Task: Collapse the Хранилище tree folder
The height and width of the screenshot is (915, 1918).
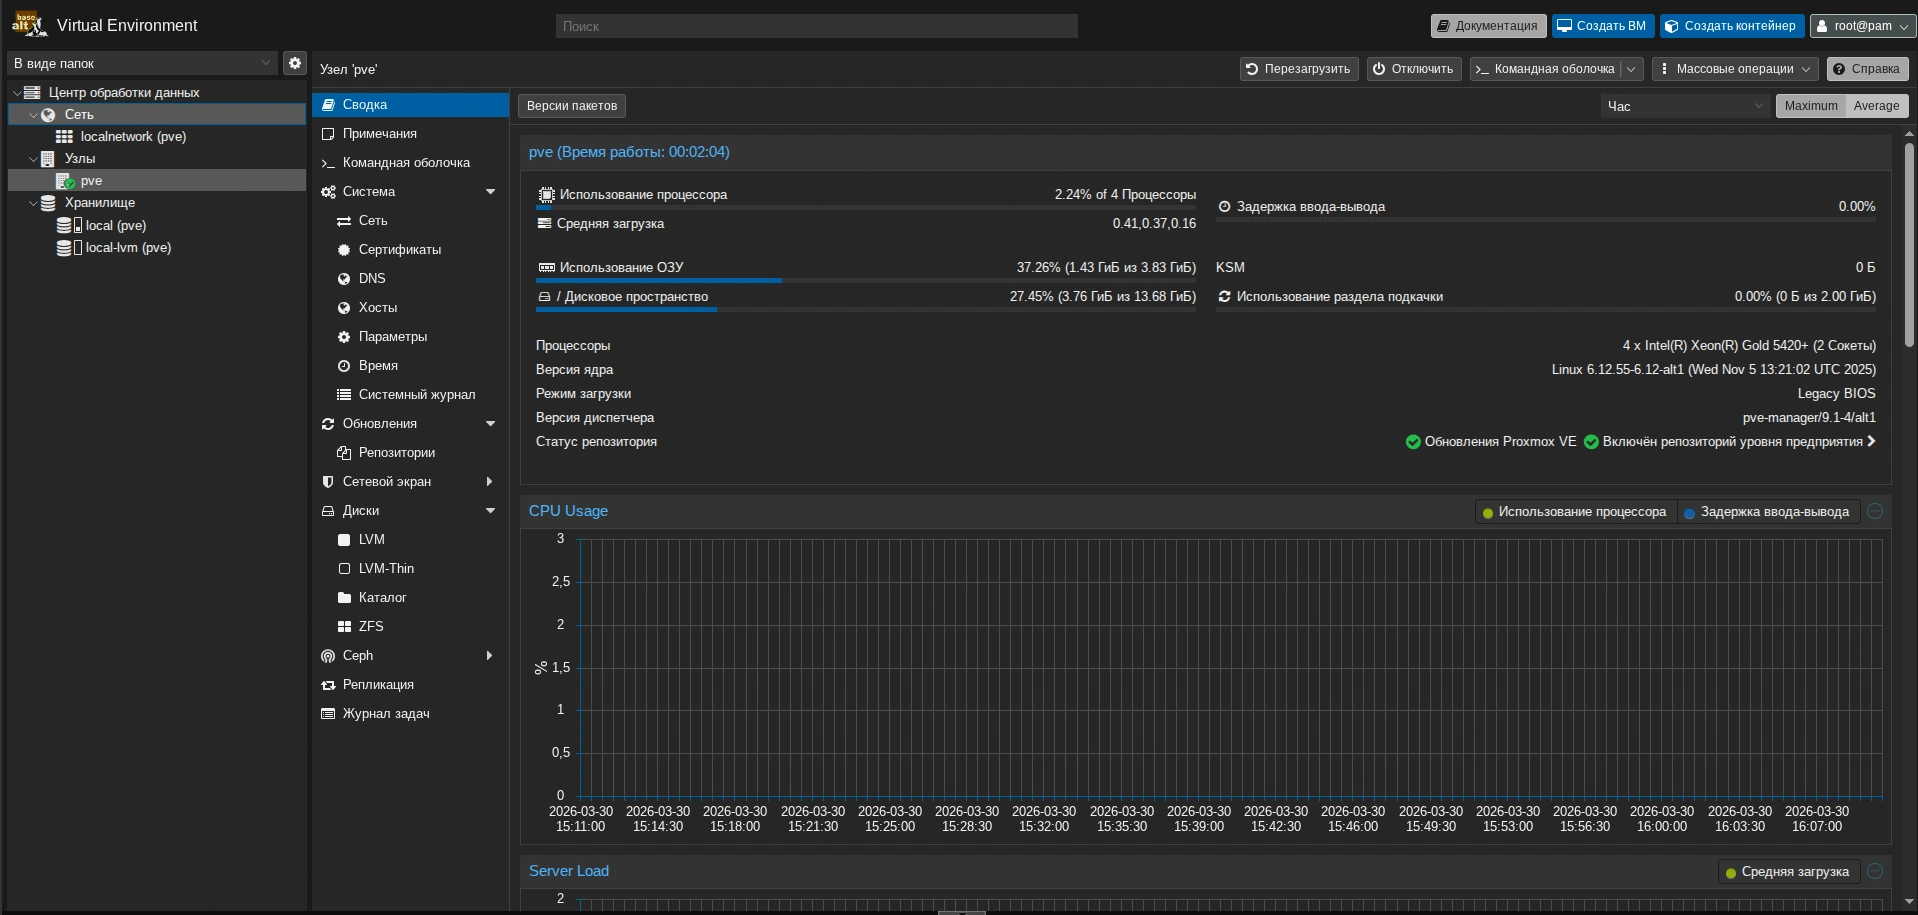Action: (33, 203)
